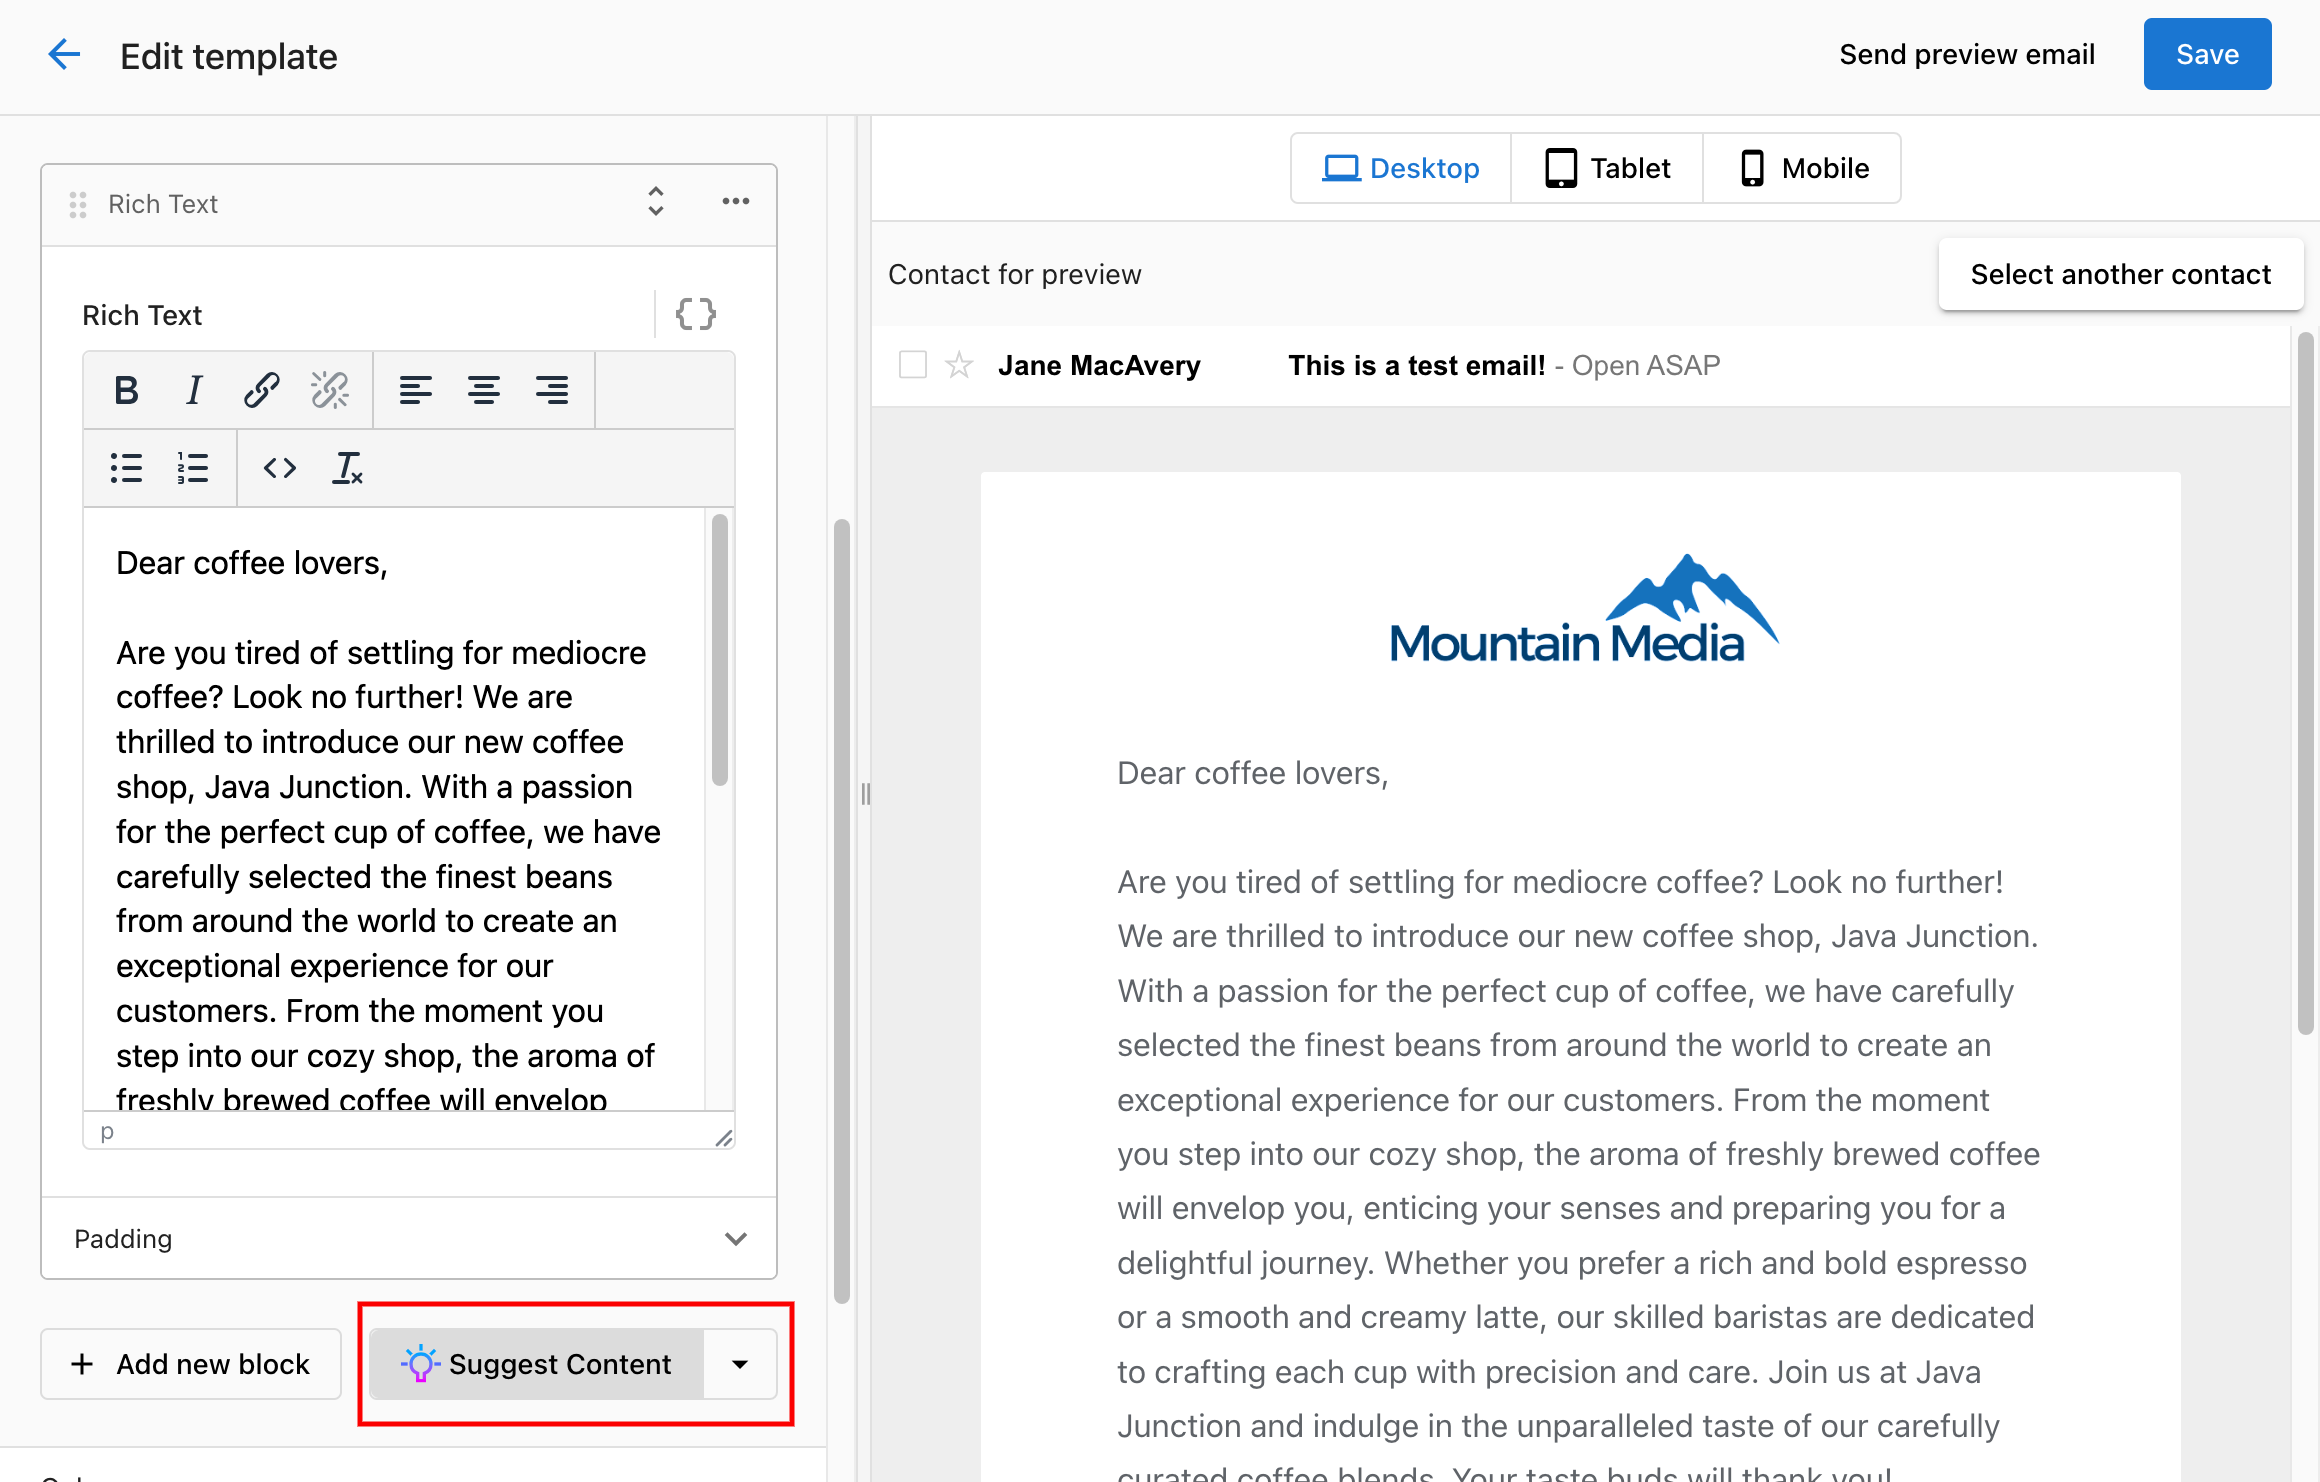Screen dimensions: 2320x1482
Task: Toggle bold formatting in rich text
Action: coord(126,390)
